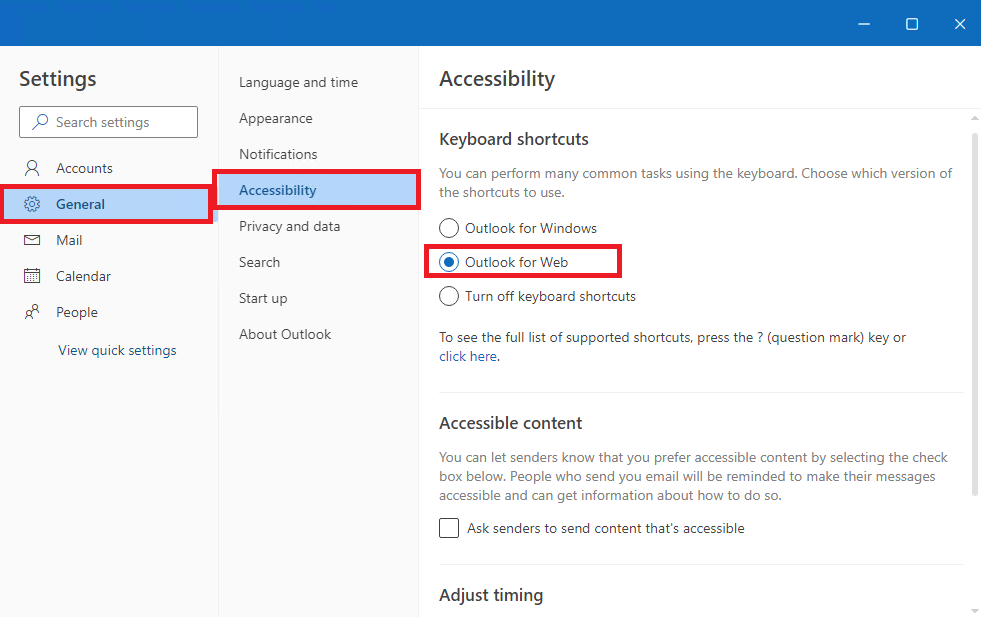The width and height of the screenshot is (981, 617).
Task: Select Turn off keyboard shortcuts option
Action: 449,295
